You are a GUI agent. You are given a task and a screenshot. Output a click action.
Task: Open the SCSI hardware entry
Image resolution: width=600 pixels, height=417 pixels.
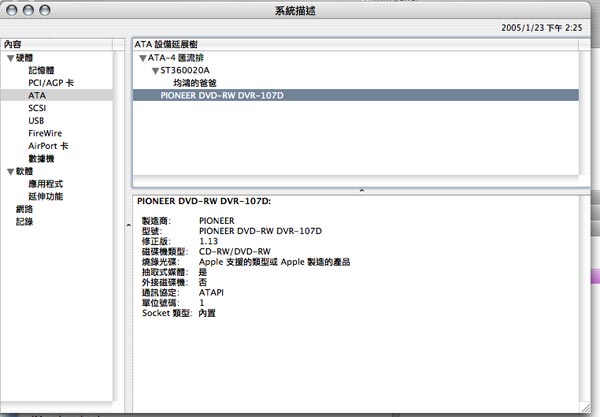click(x=37, y=108)
